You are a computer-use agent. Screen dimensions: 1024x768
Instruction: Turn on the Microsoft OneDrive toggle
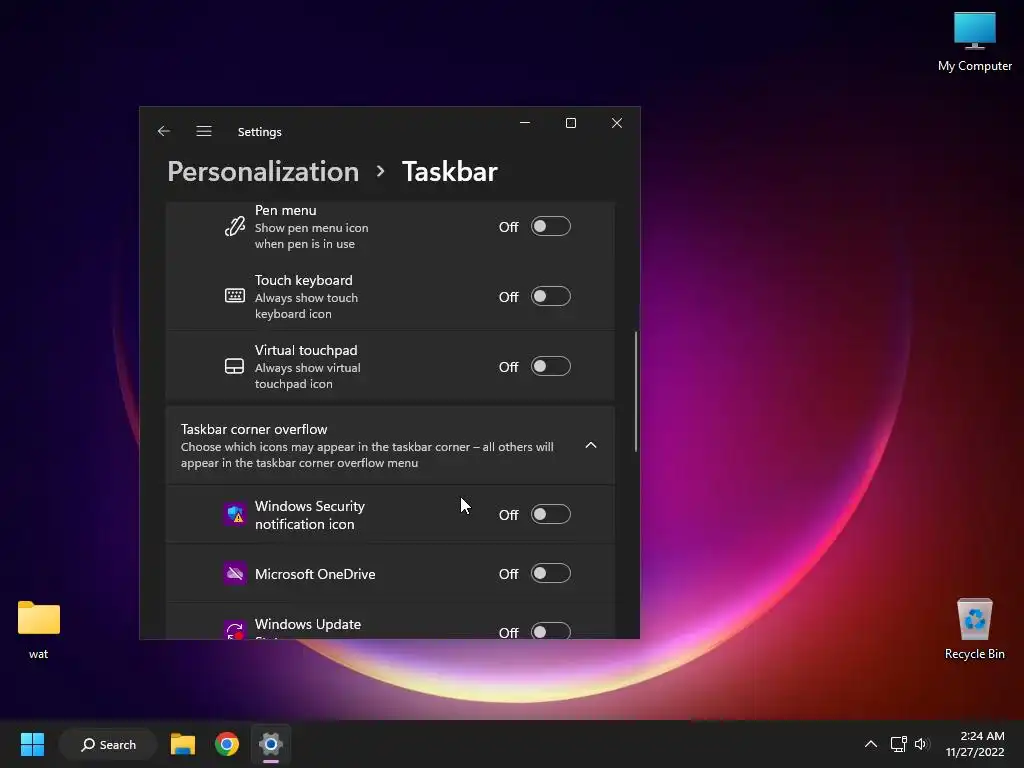pos(551,573)
